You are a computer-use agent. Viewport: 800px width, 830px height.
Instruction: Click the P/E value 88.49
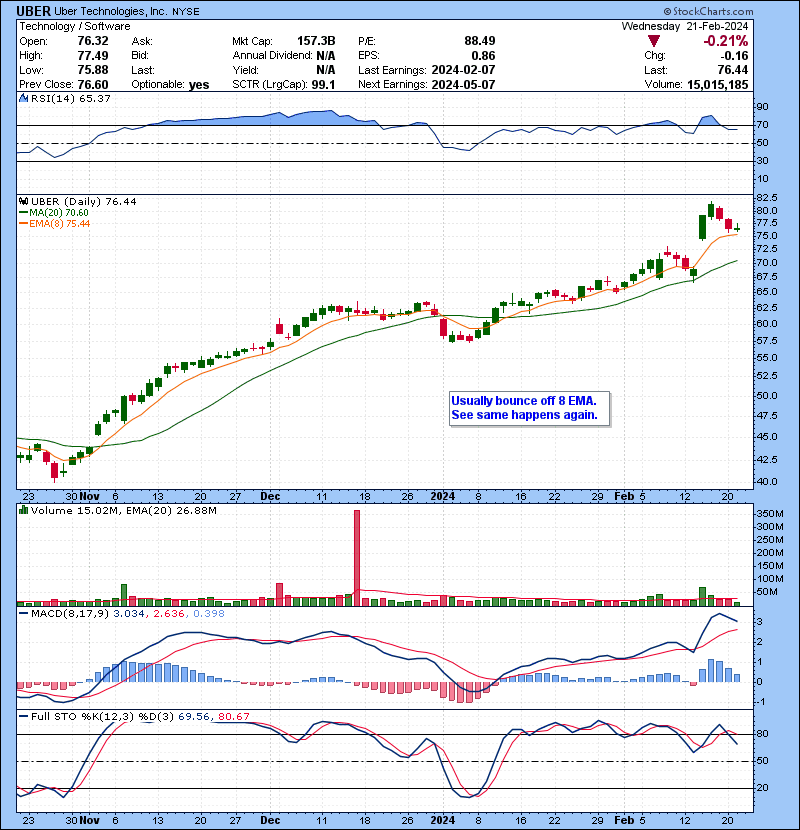(x=480, y=41)
